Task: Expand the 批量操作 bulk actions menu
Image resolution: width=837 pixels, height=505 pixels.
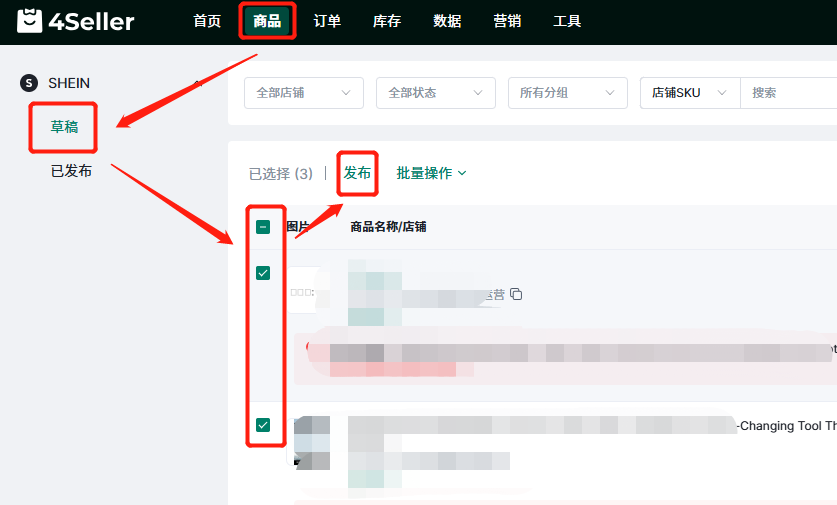Action: pos(431,173)
